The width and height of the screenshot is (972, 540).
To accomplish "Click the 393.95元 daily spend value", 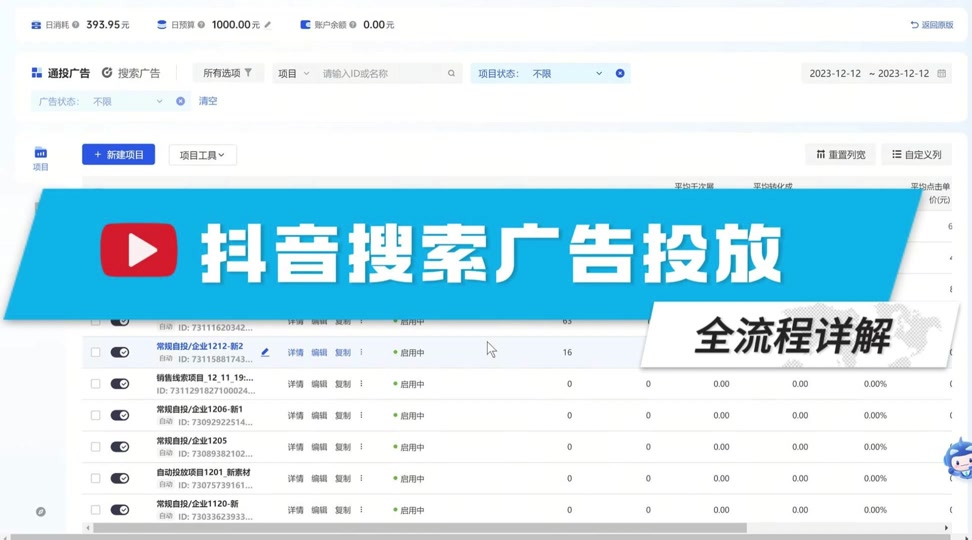I will click(108, 25).
